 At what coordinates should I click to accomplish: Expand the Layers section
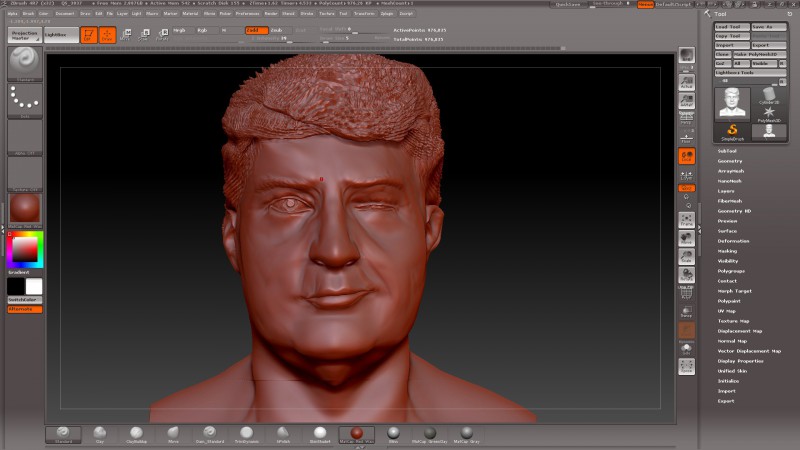click(726, 191)
